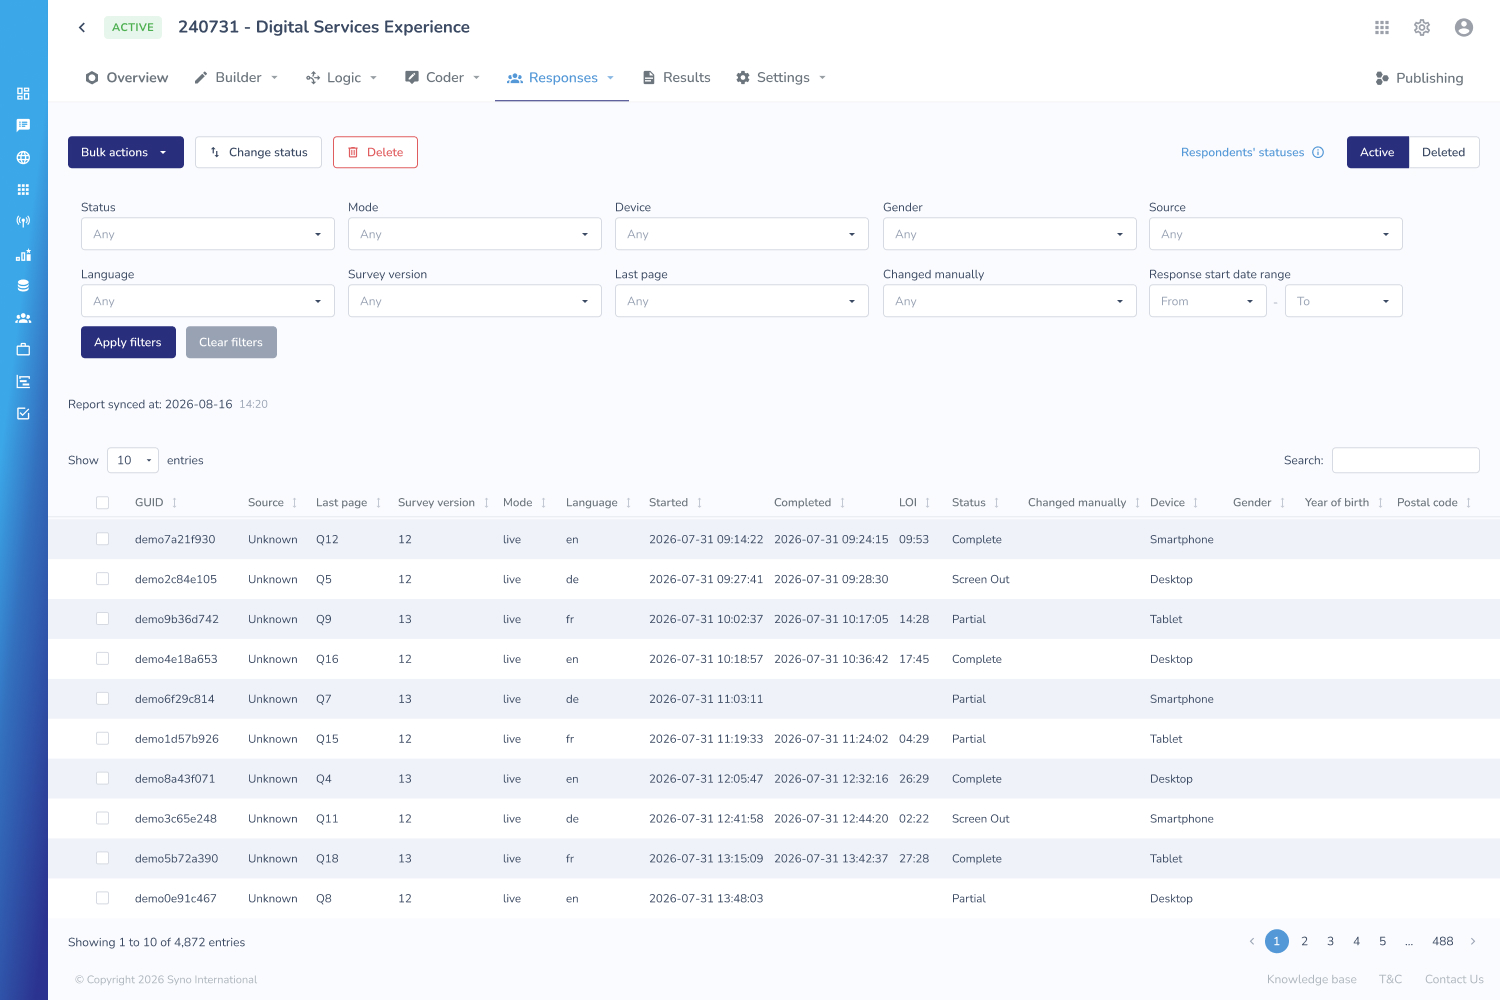Open the Builder tab menu
This screenshot has width=1500, height=1000.
point(237,78)
